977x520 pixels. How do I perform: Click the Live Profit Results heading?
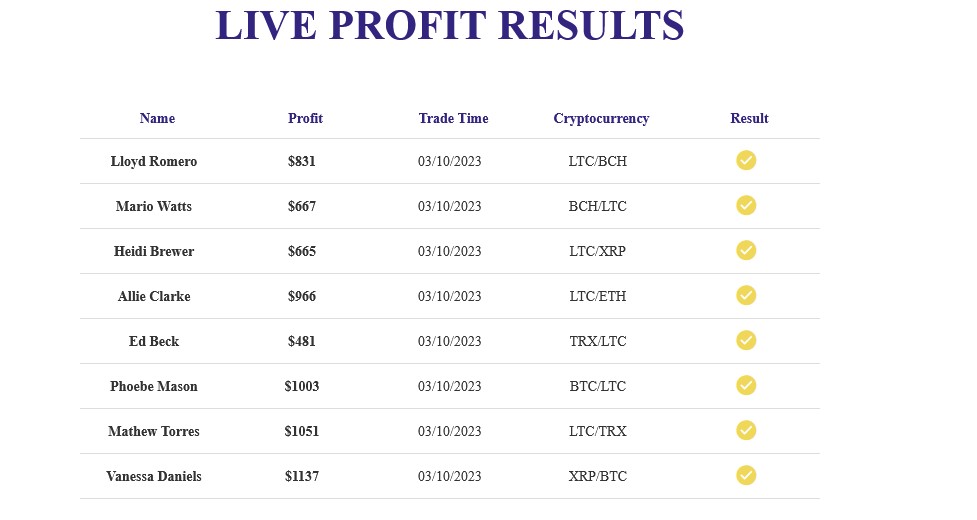(x=450, y=26)
